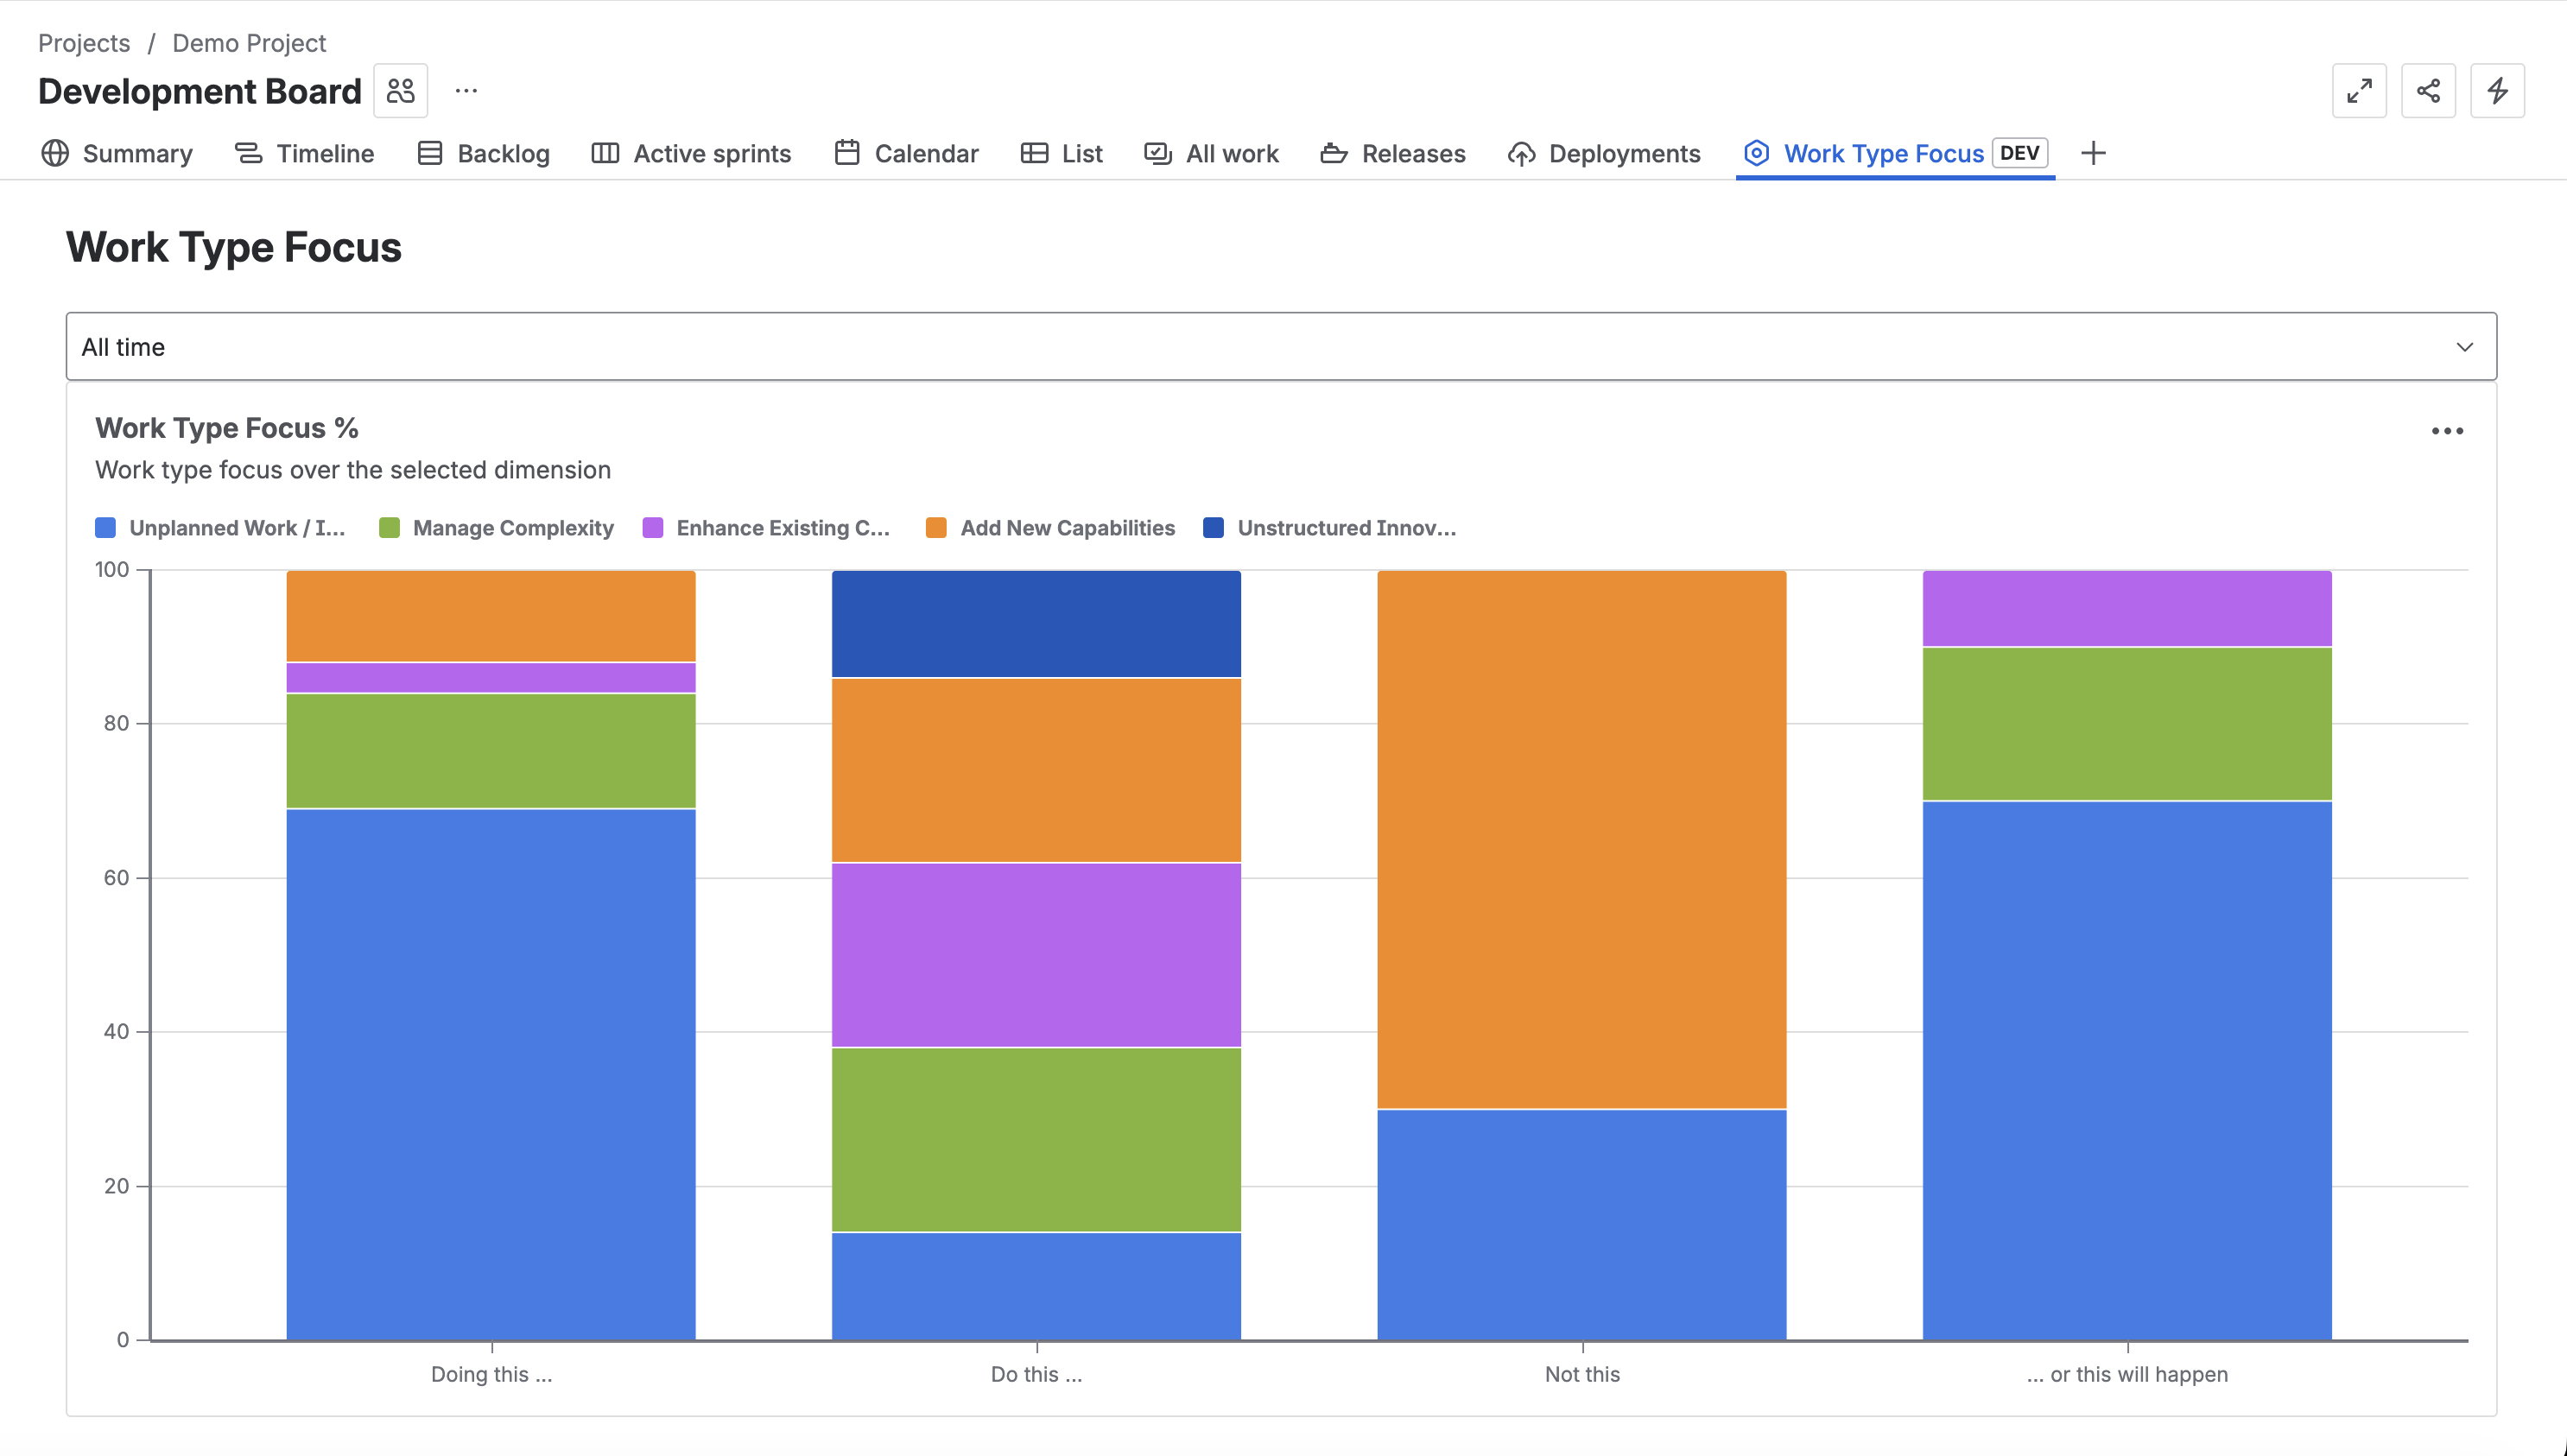Open Work Type Focus % chart menu
The height and width of the screenshot is (1456, 2567).
2447,431
